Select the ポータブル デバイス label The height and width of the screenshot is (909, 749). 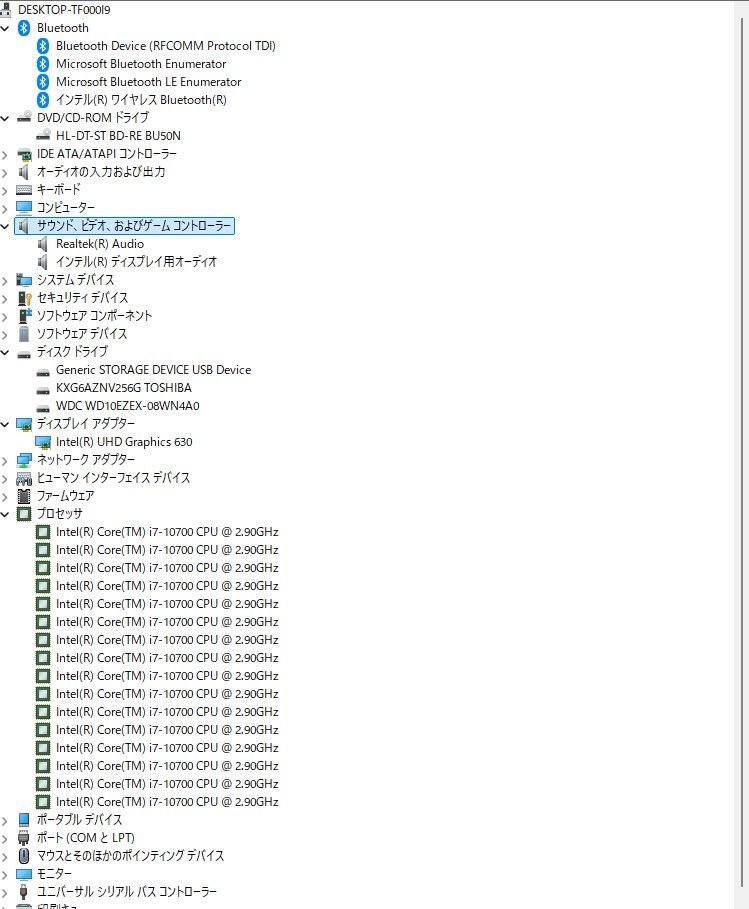pos(79,820)
